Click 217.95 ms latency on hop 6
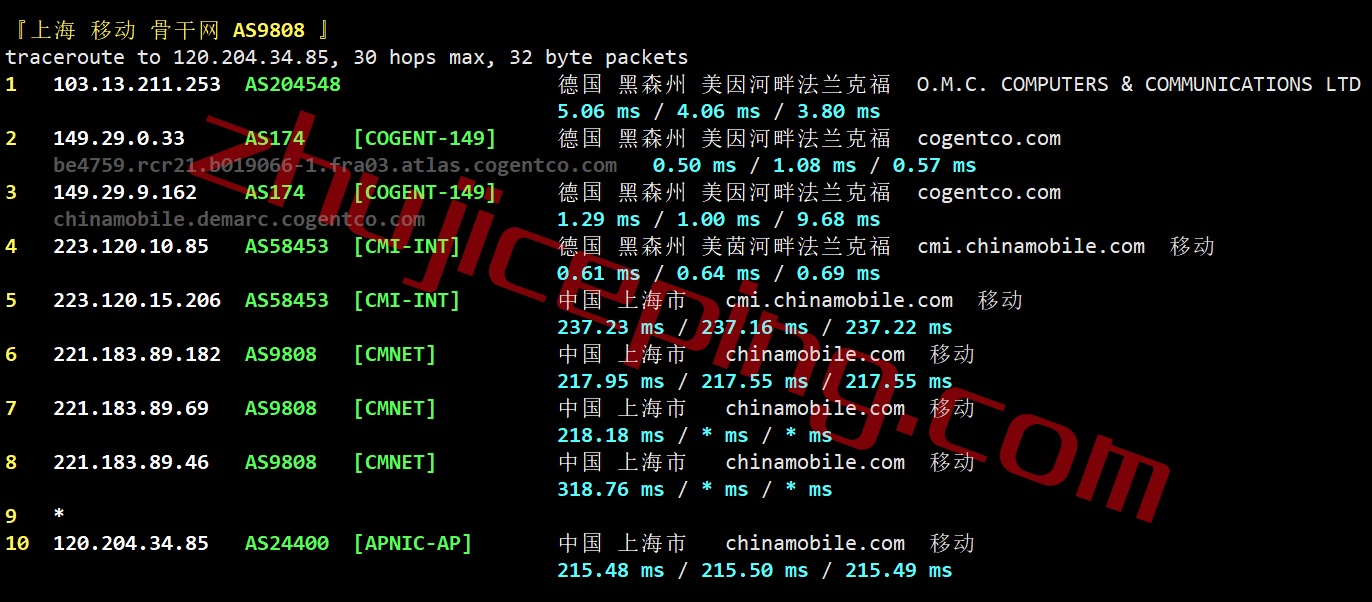 click(610, 381)
